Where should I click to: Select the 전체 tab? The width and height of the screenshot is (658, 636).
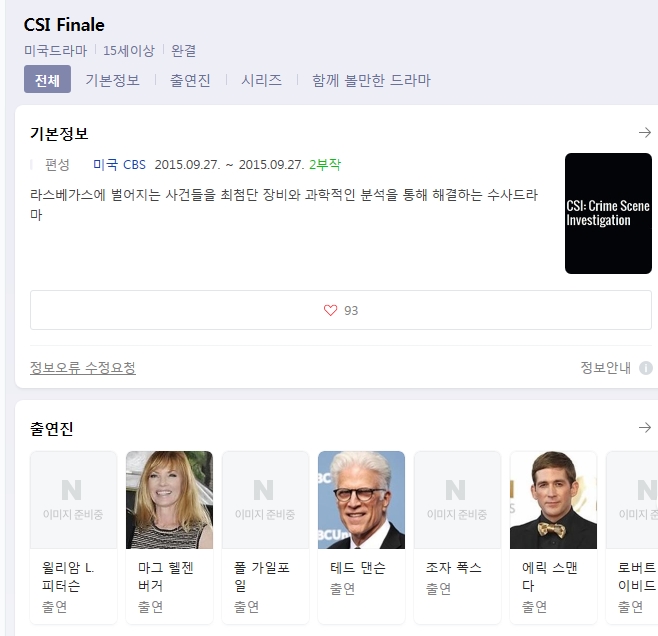pyautogui.click(x=47, y=80)
